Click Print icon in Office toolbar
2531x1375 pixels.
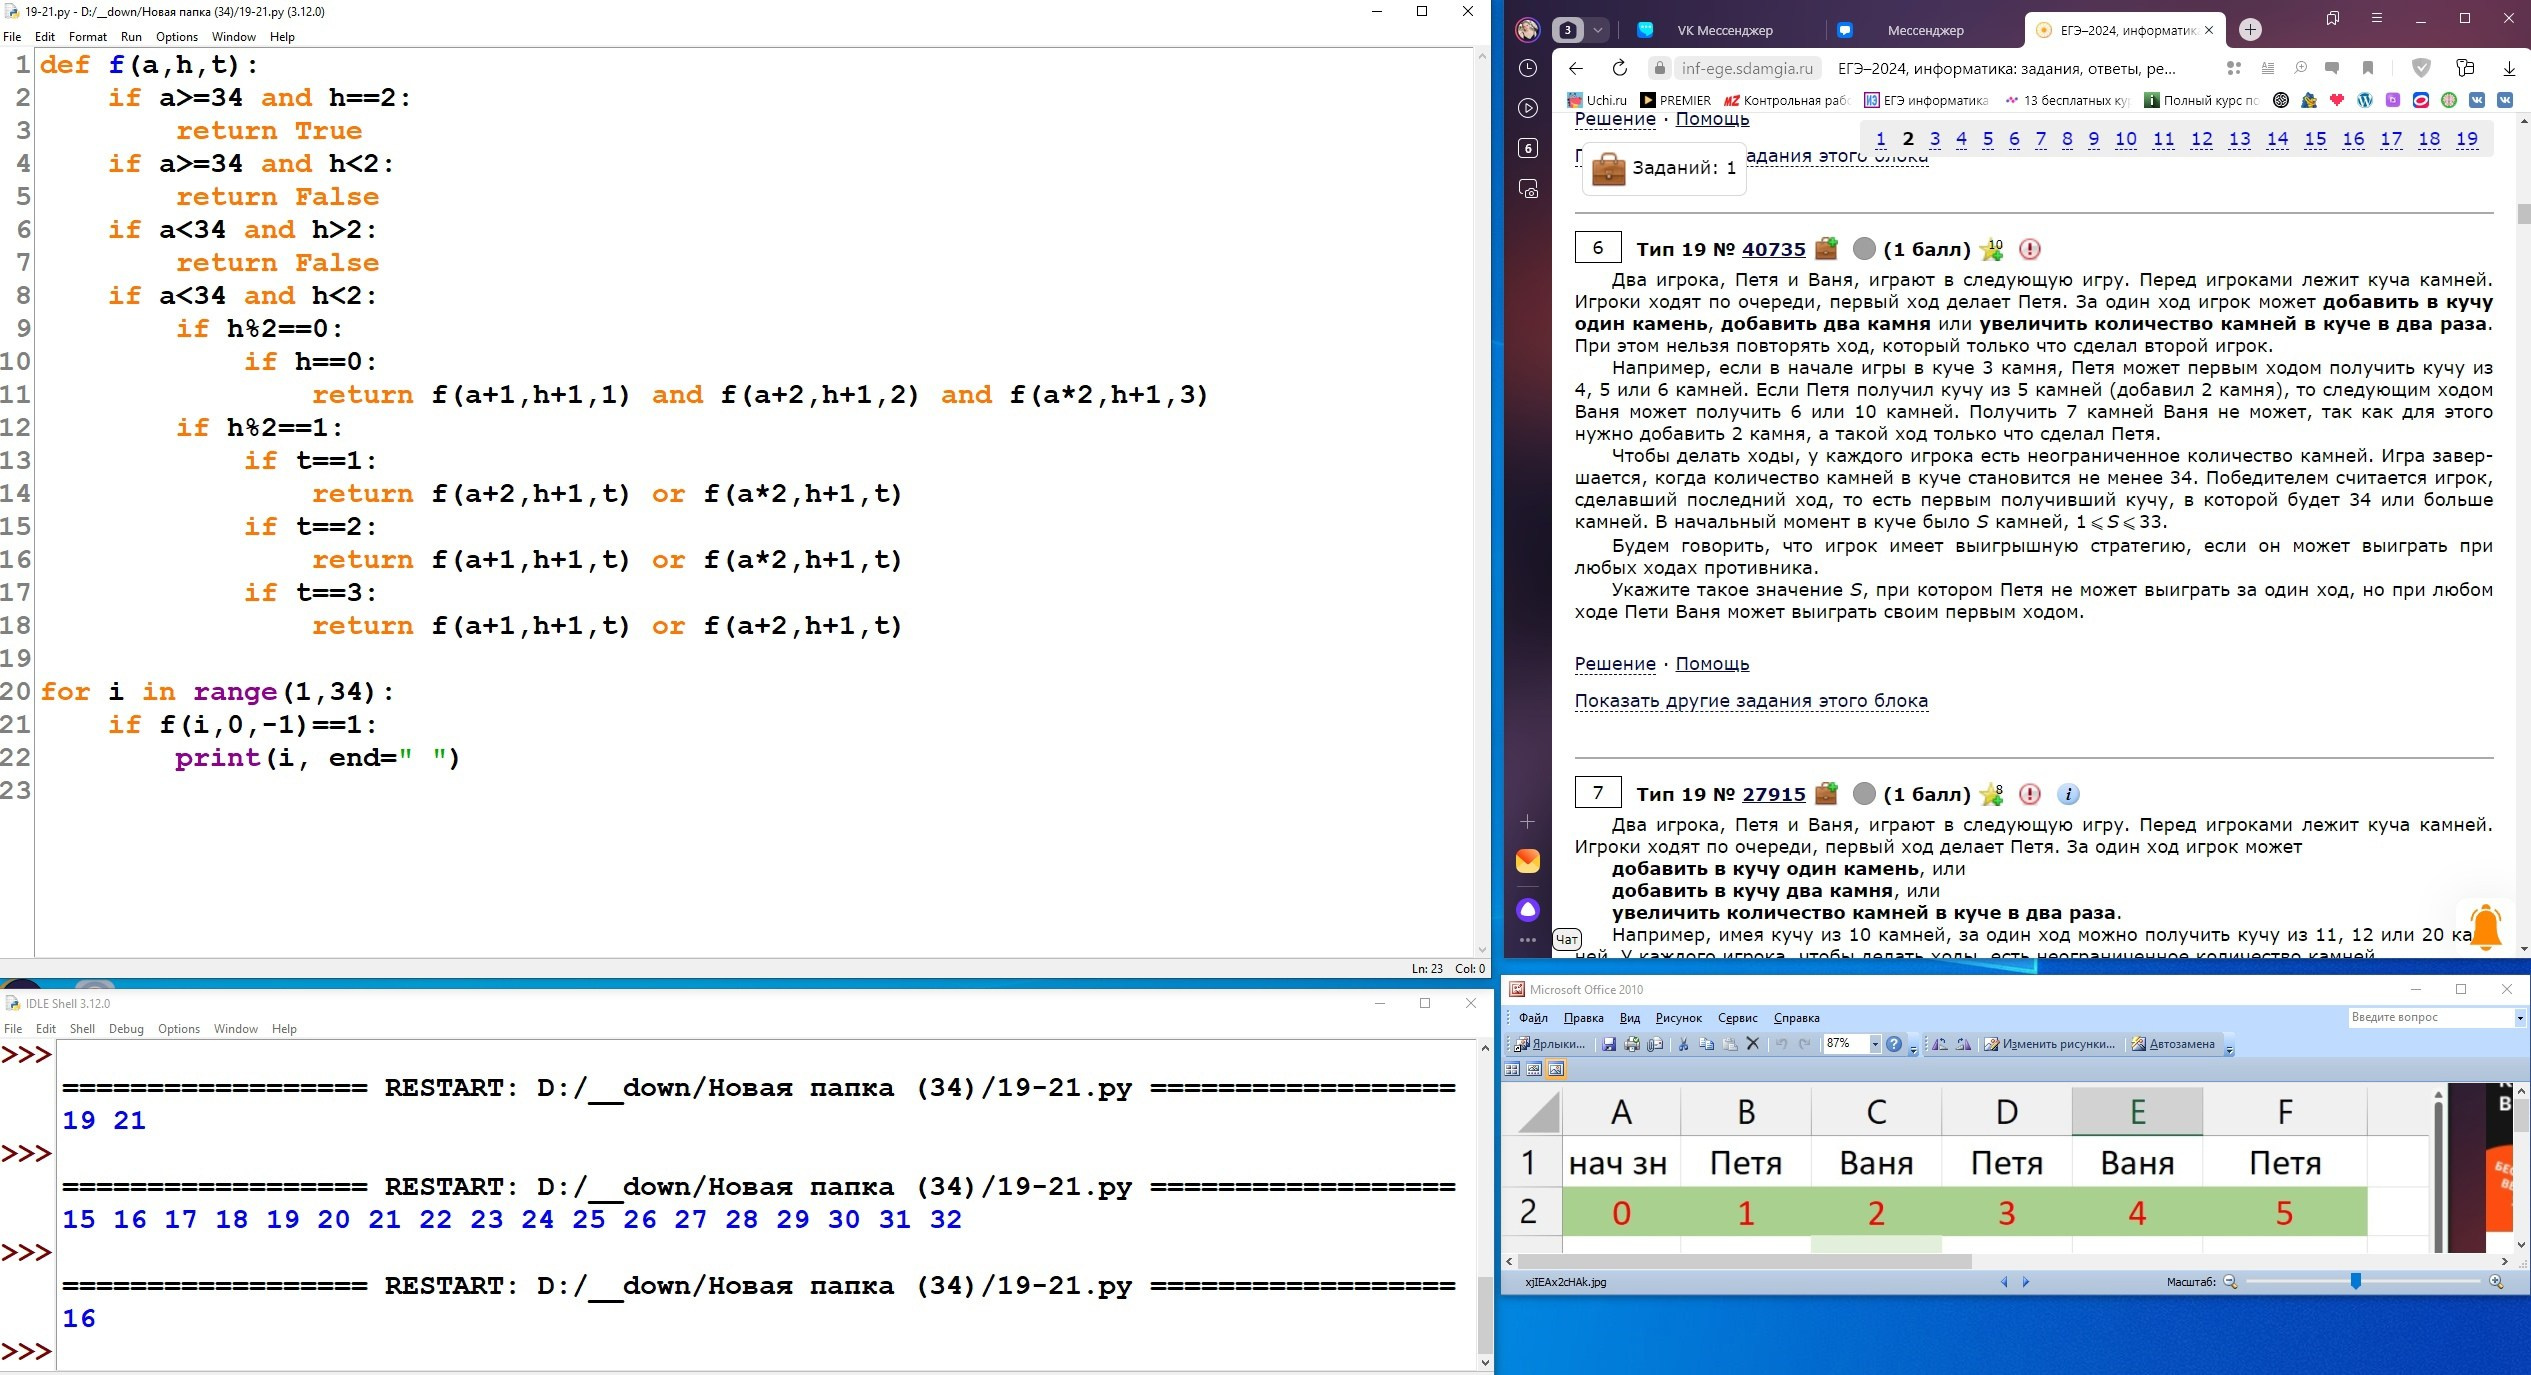(1632, 1044)
